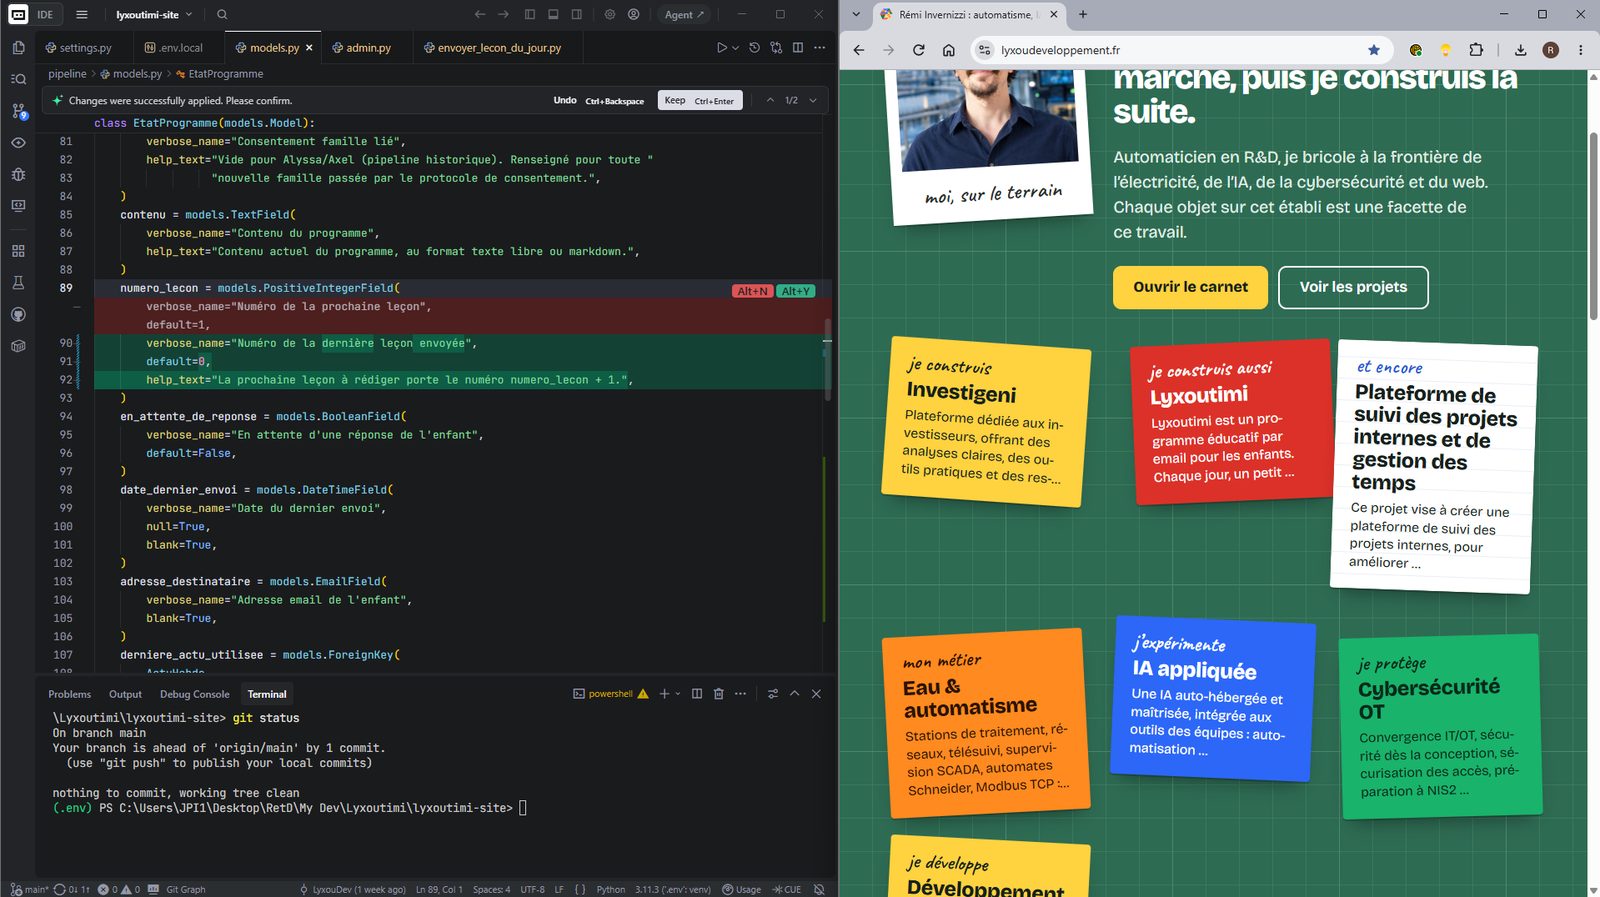This screenshot has width=1600, height=897.
Task: Go to next change chevron beside 1/2
Action: click(x=813, y=100)
